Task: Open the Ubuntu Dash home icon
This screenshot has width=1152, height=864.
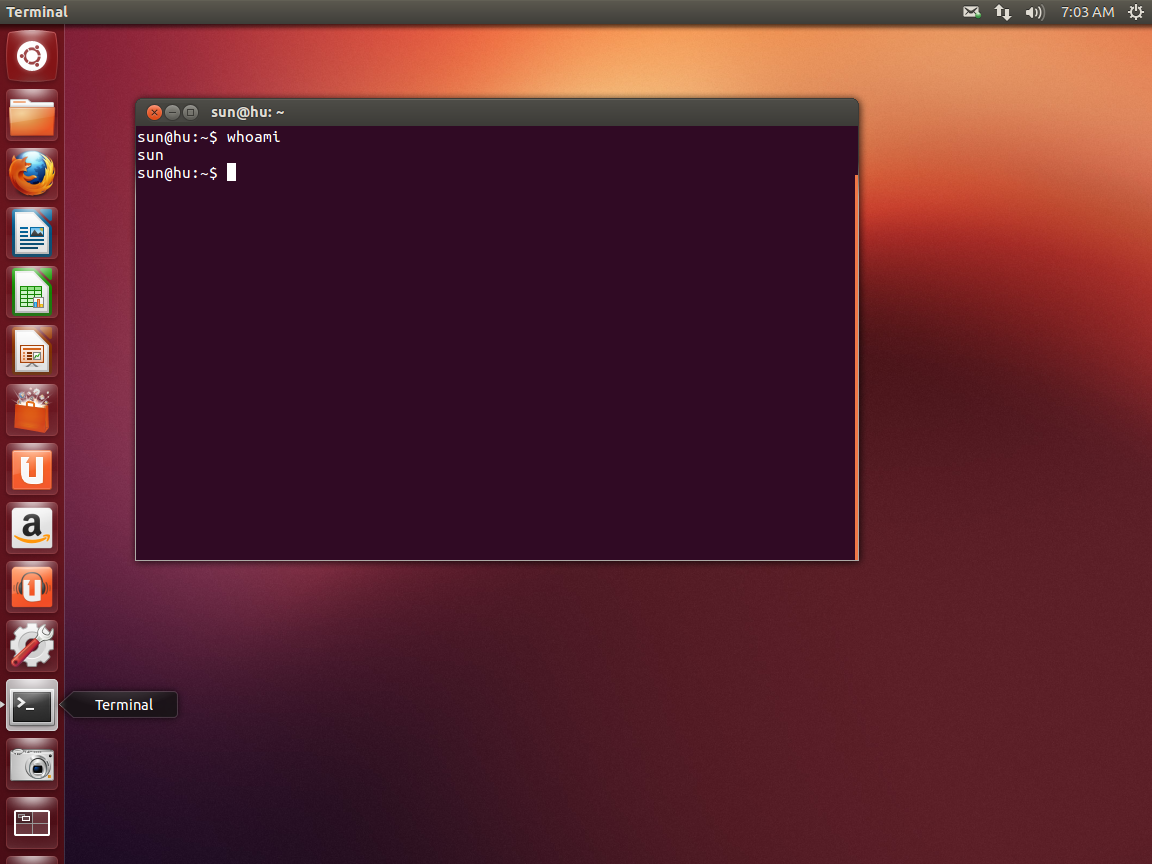Action: pyautogui.click(x=31, y=56)
